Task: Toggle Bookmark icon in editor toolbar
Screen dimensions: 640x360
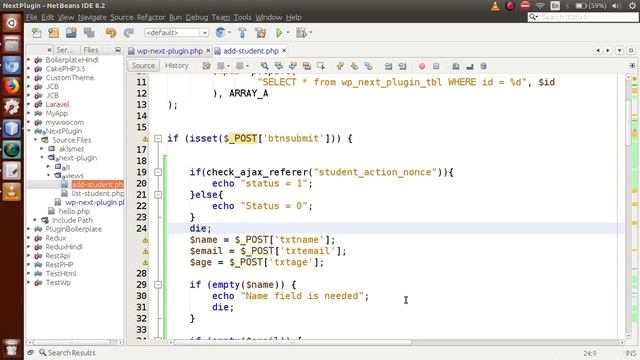Action: point(368,66)
